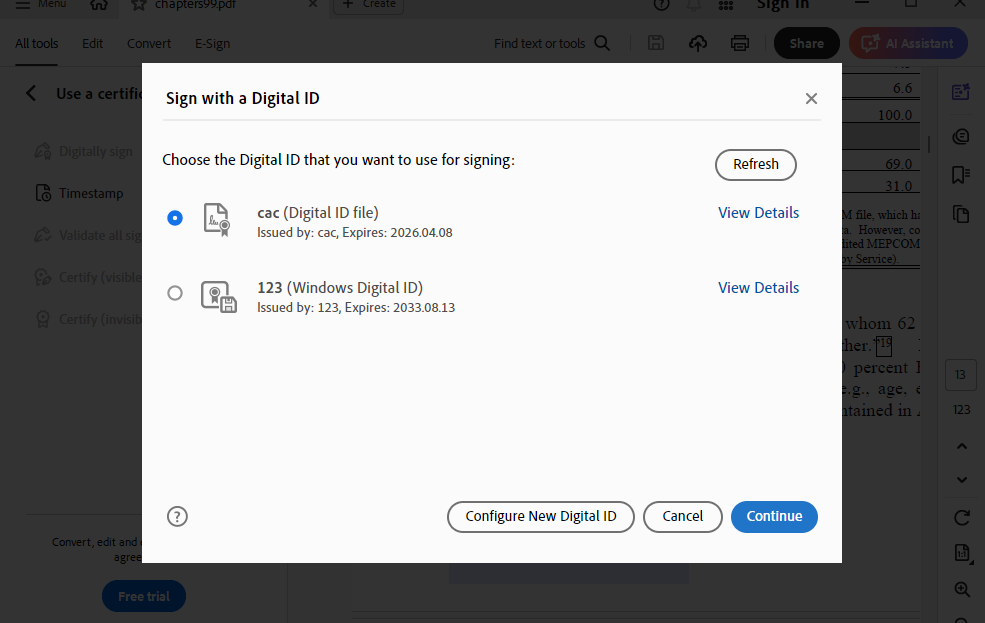Click the page number input field
This screenshot has height=623, width=985.
[x=960, y=375]
